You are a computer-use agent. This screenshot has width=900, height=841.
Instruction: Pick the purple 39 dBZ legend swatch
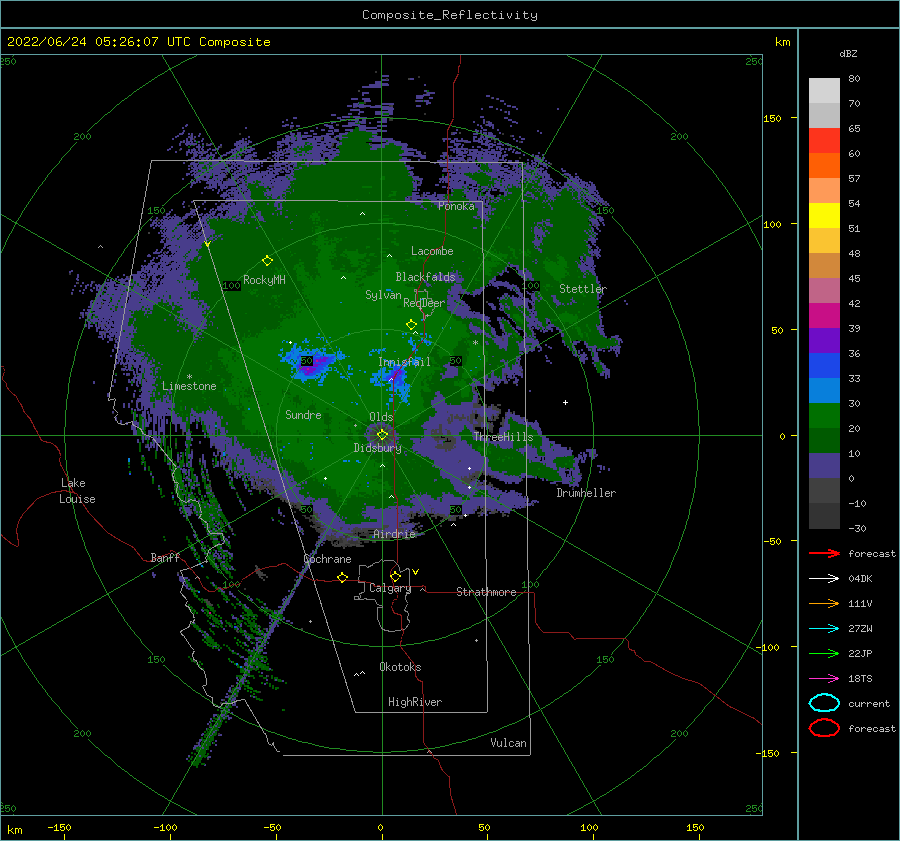824,340
